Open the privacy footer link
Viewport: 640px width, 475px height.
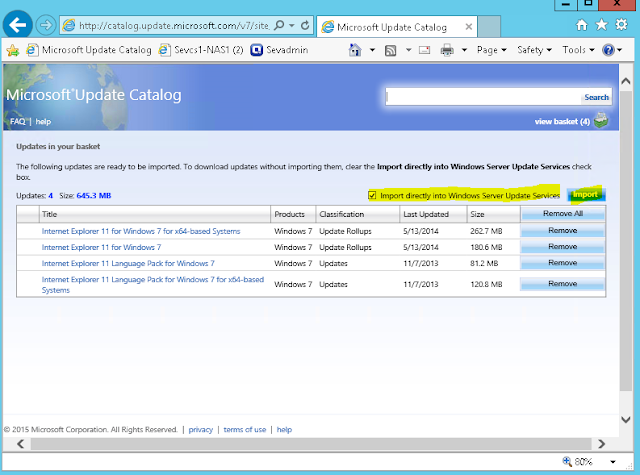click(x=200, y=429)
